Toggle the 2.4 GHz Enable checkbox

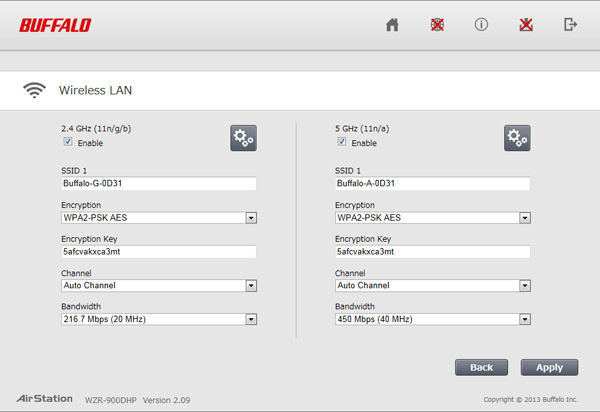(x=68, y=143)
